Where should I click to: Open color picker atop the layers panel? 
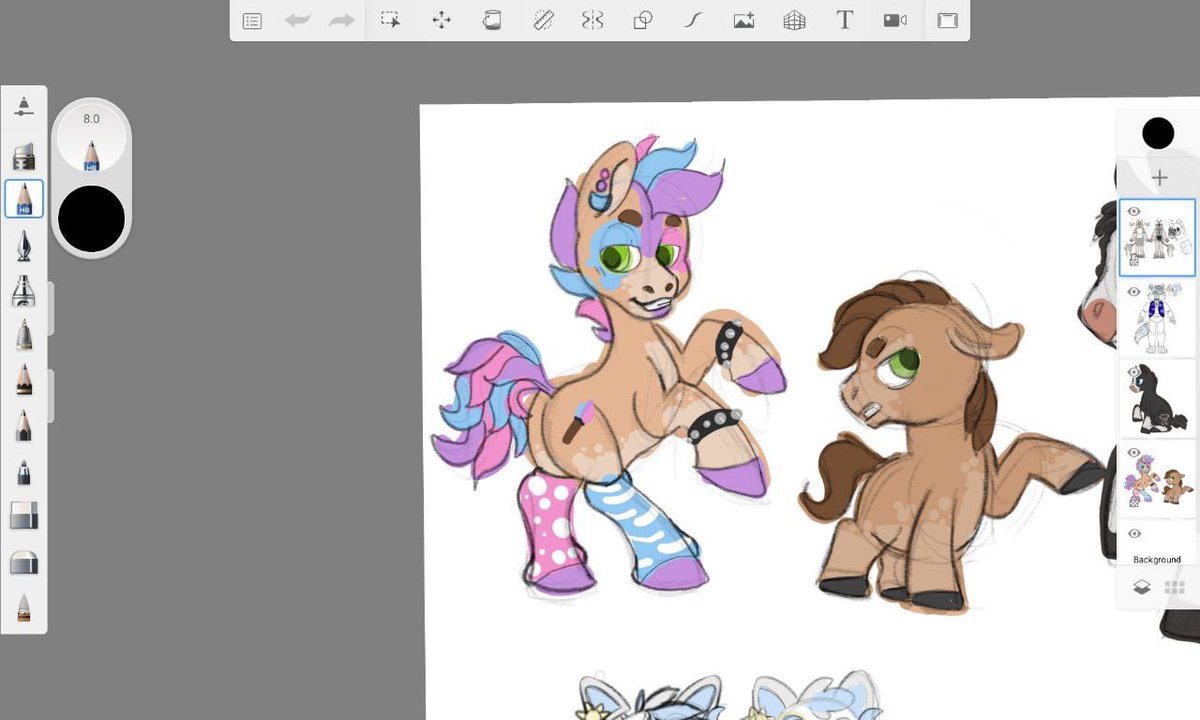coord(1158,133)
